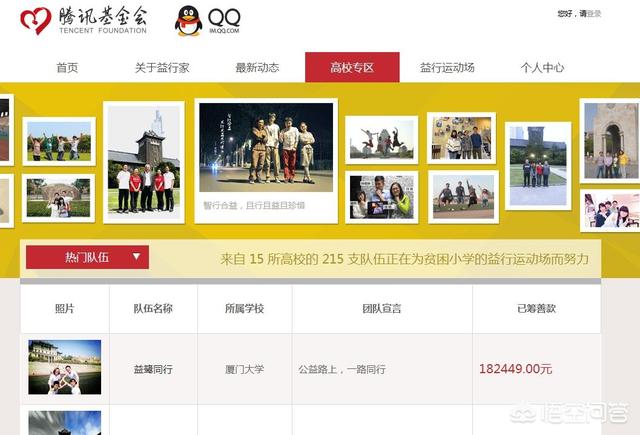Open the 益行运动场 tab

(447, 67)
